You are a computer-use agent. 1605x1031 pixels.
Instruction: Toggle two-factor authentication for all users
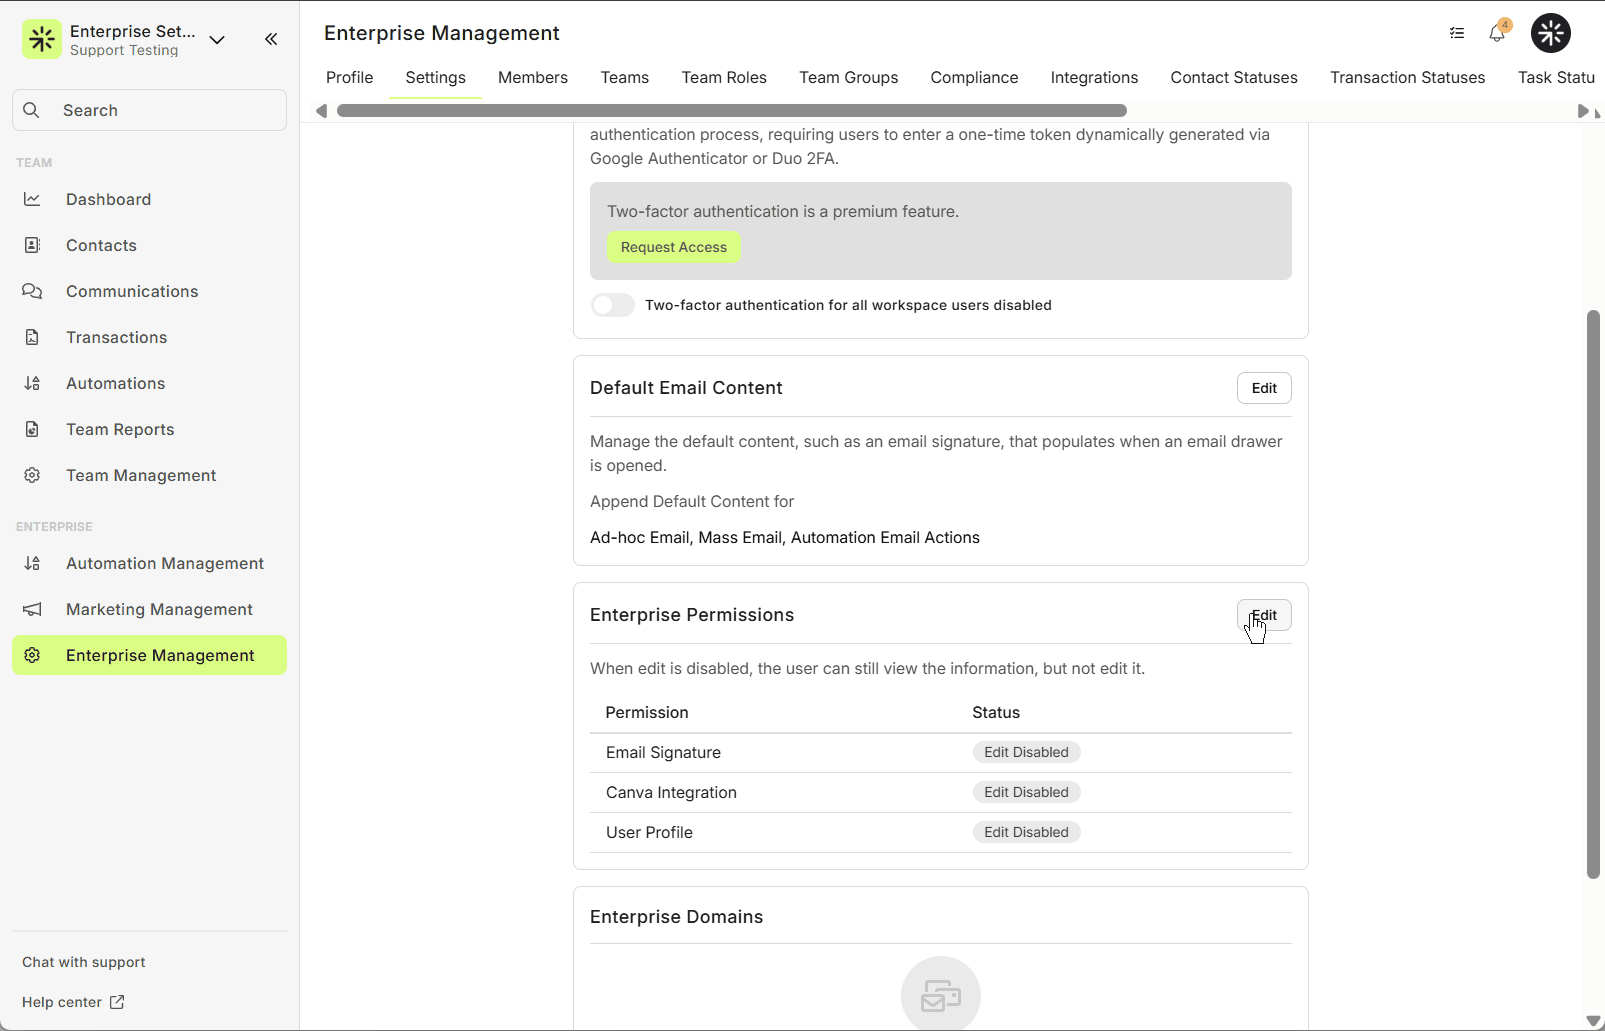(x=613, y=305)
